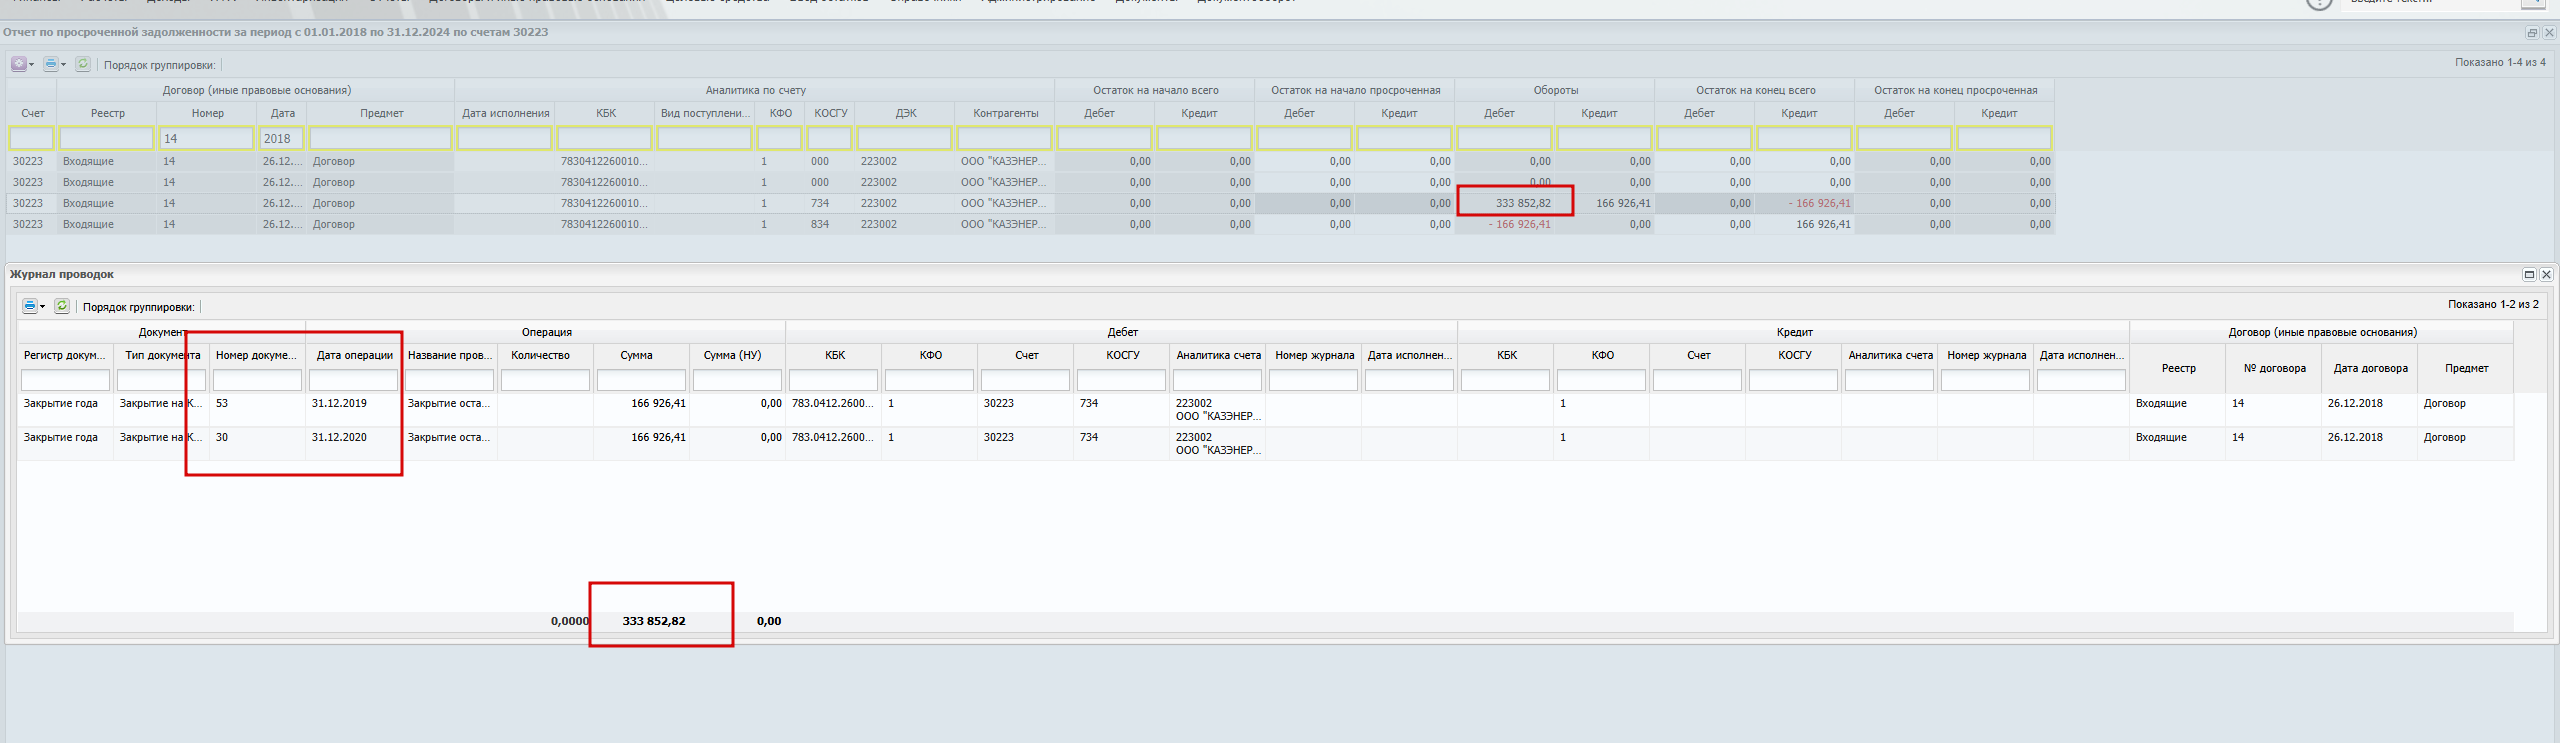
Task: Click the Реестр filter field in the report grid
Action: [106, 138]
